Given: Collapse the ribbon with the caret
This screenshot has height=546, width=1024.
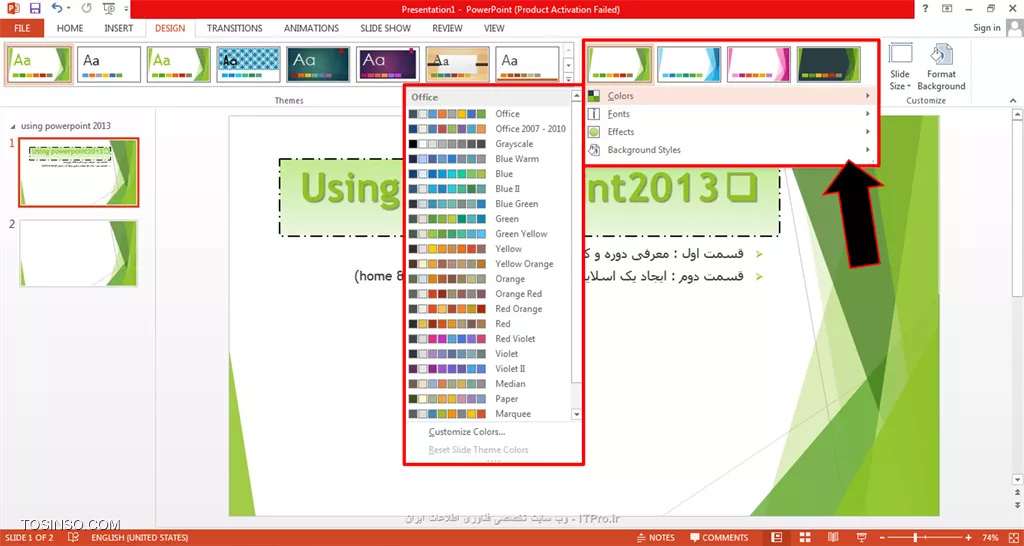Looking at the screenshot, I should point(1013,101).
